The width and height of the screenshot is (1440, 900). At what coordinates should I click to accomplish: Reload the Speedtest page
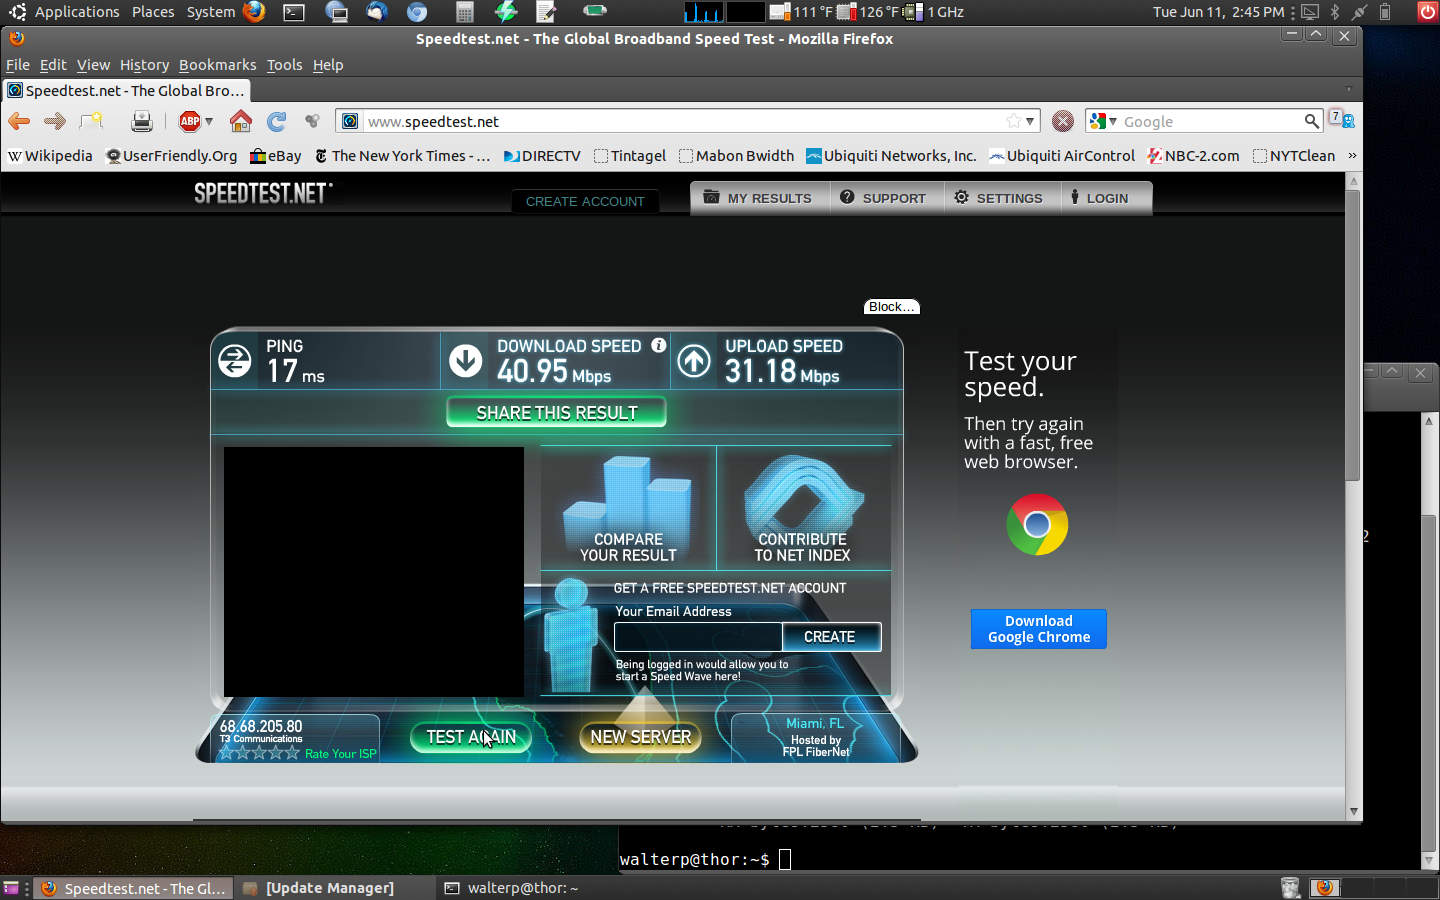coord(277,121)
